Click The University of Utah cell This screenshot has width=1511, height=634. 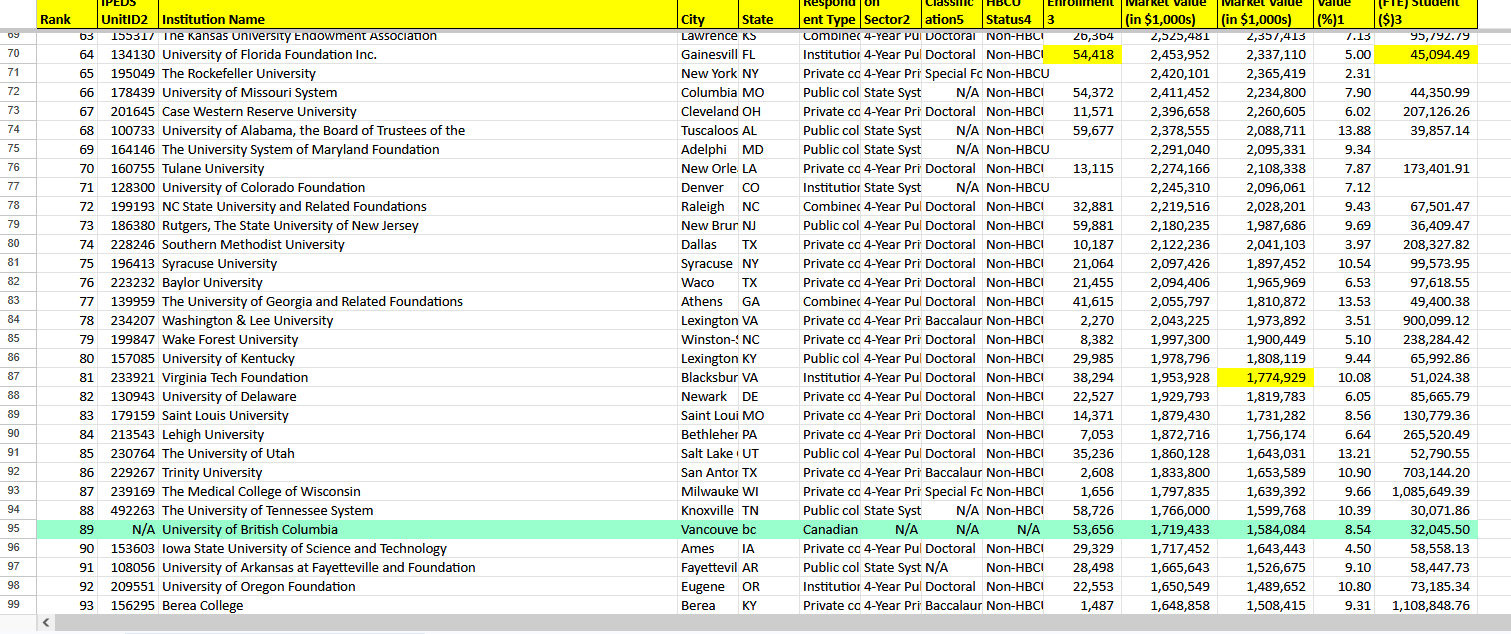417,453
